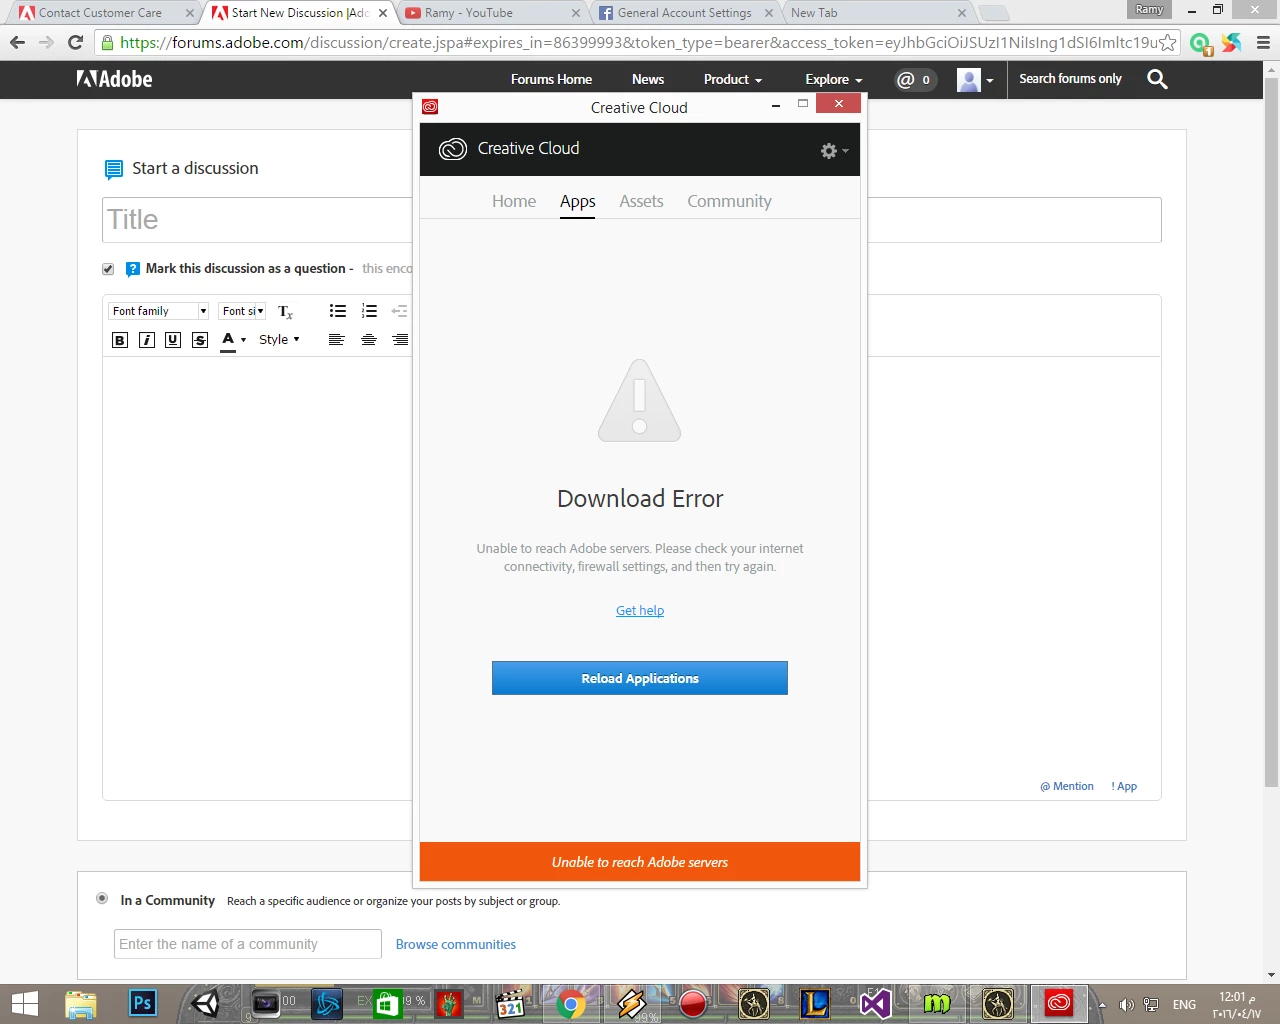The width and height of the screenshot is (1280, 1024).
Task: Click the Reload Applications button
Action: click(x=640, y=678)
